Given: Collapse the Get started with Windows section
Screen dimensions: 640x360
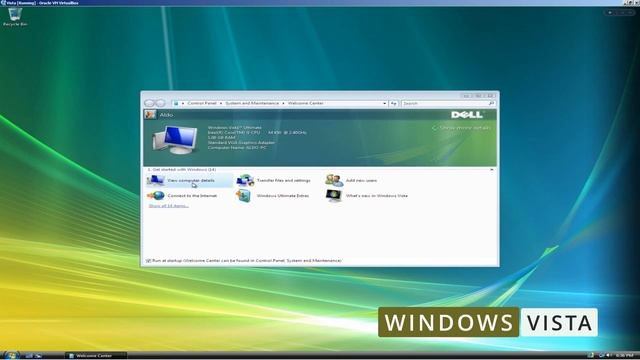Looking at the screenshot, I should click(491, 169).
